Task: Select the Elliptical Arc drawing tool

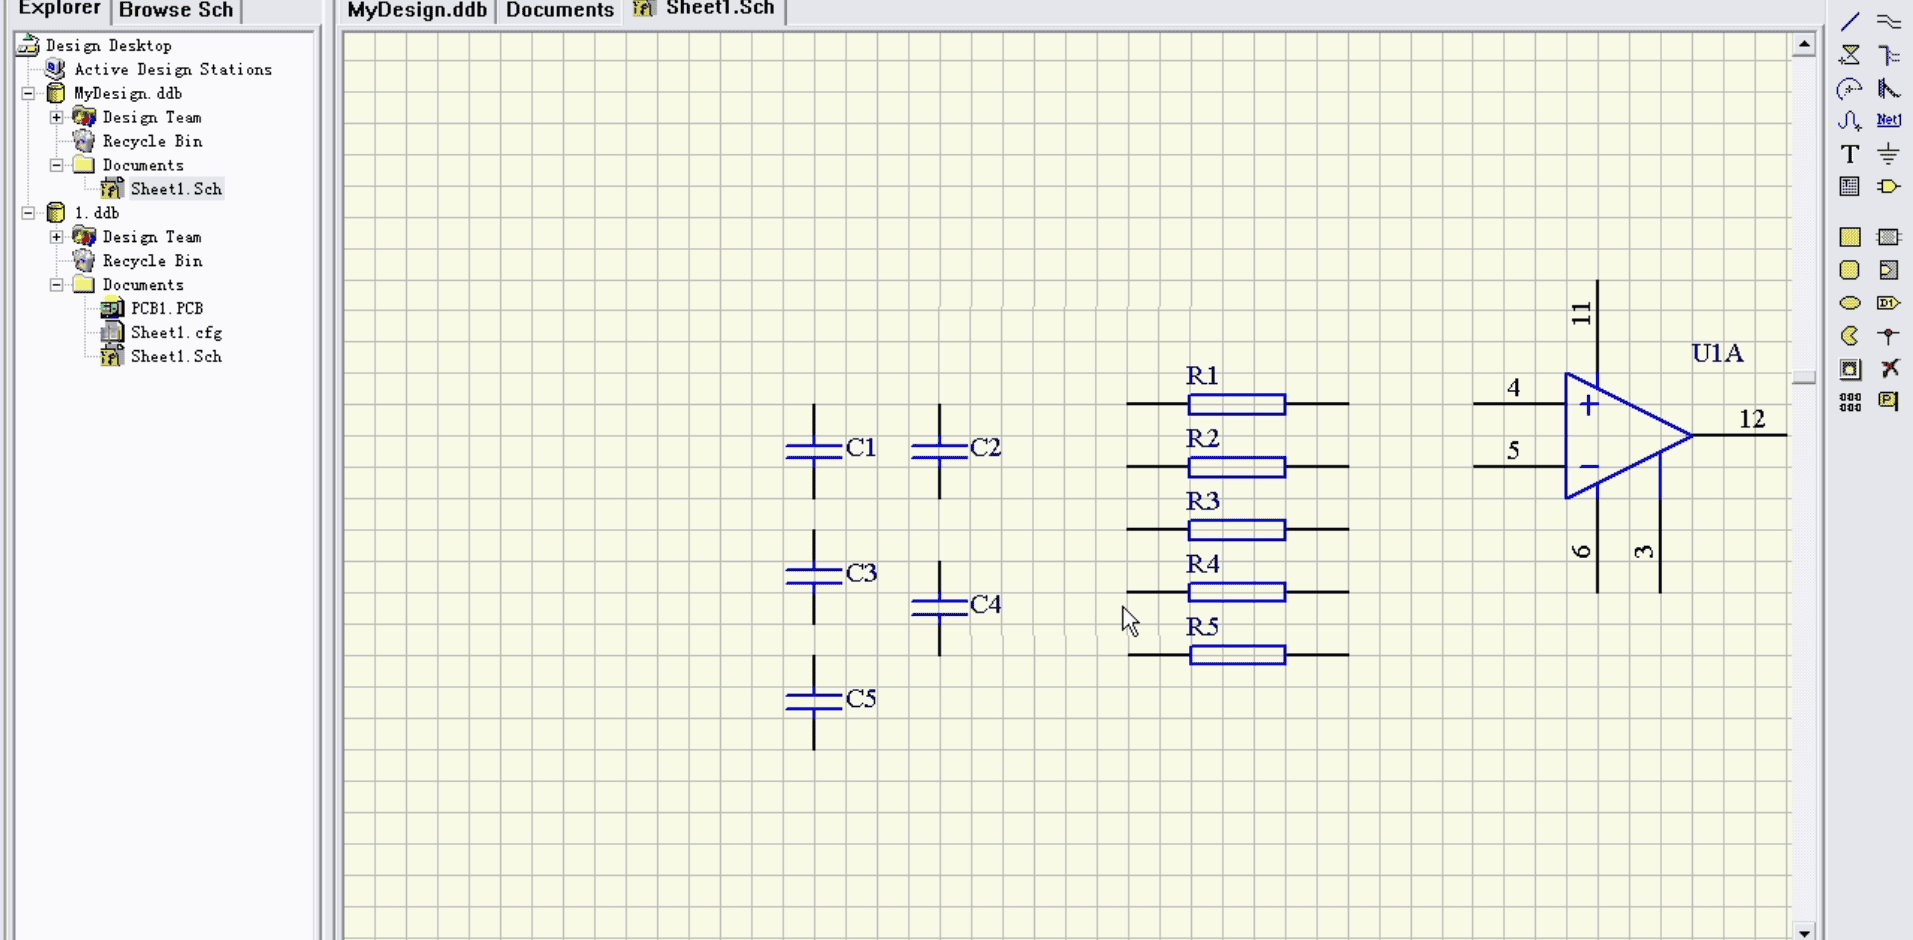Action: tap(1850, 88)
